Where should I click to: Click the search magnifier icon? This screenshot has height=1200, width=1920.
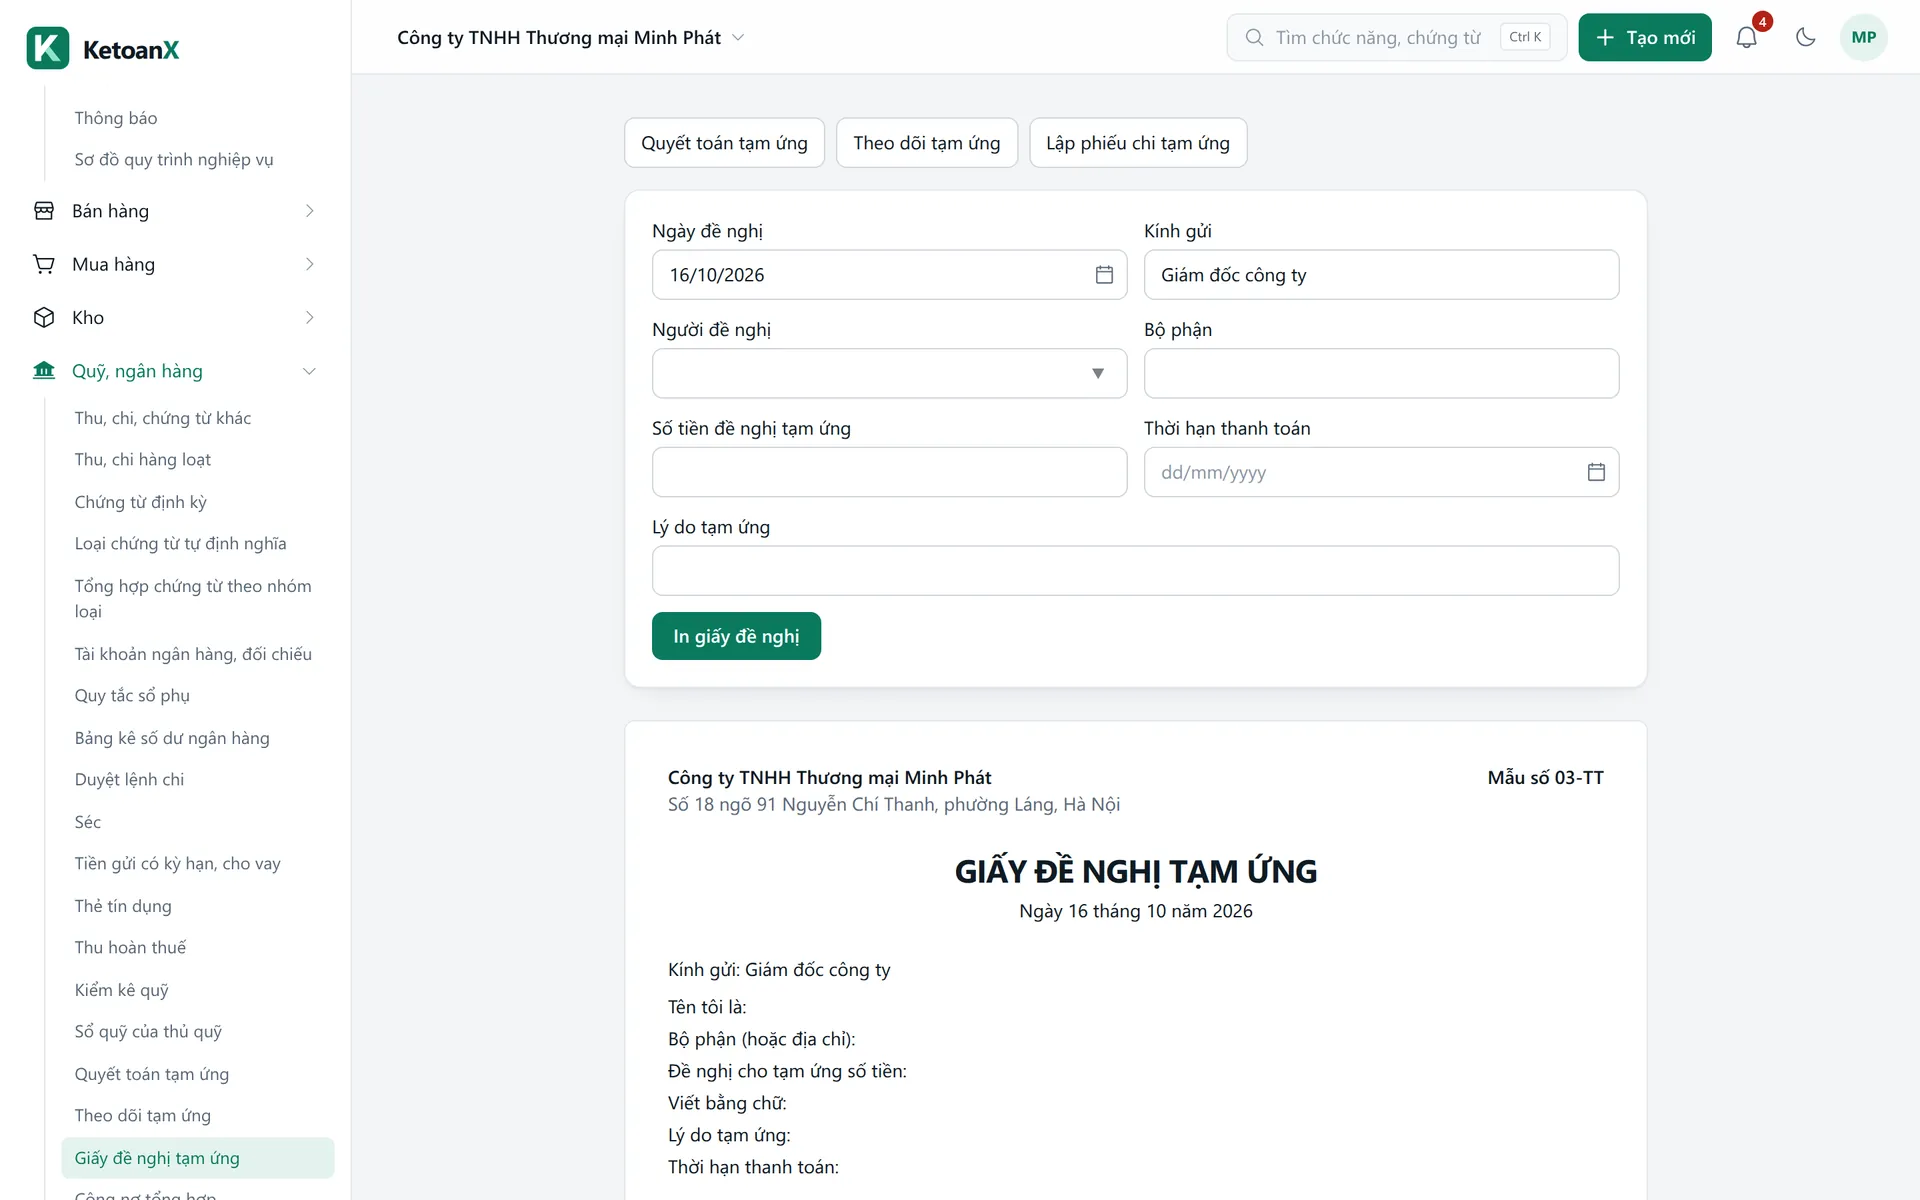1254,37
